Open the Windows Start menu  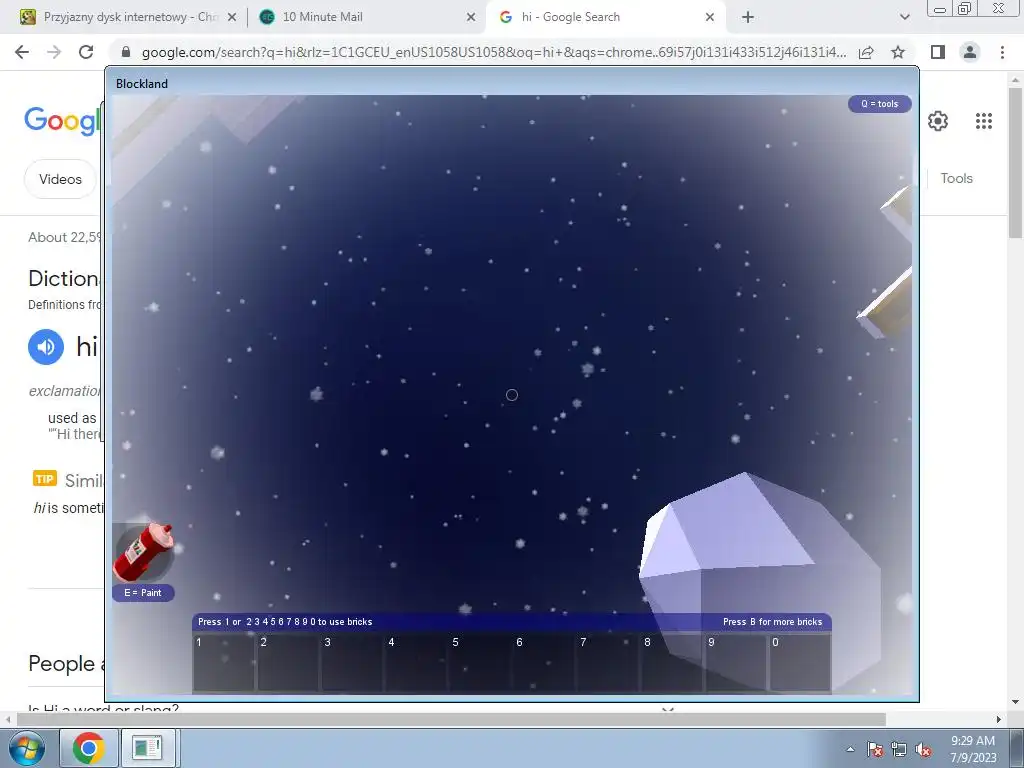pos(26,748)
